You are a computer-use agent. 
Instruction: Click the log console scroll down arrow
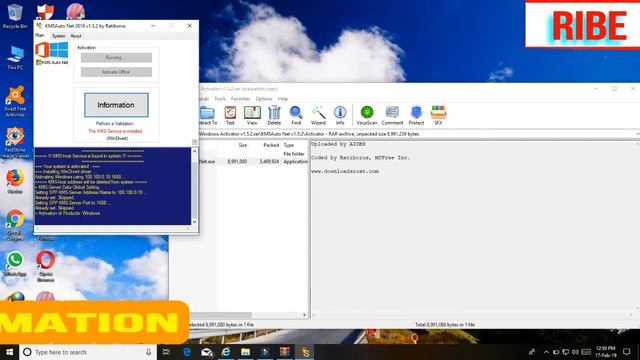(194, 222)
